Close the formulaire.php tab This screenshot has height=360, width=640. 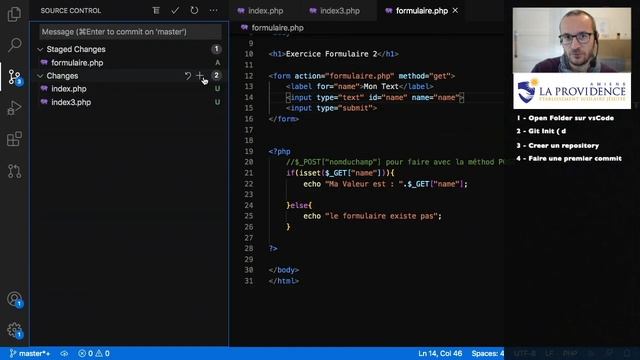(455, 11)
